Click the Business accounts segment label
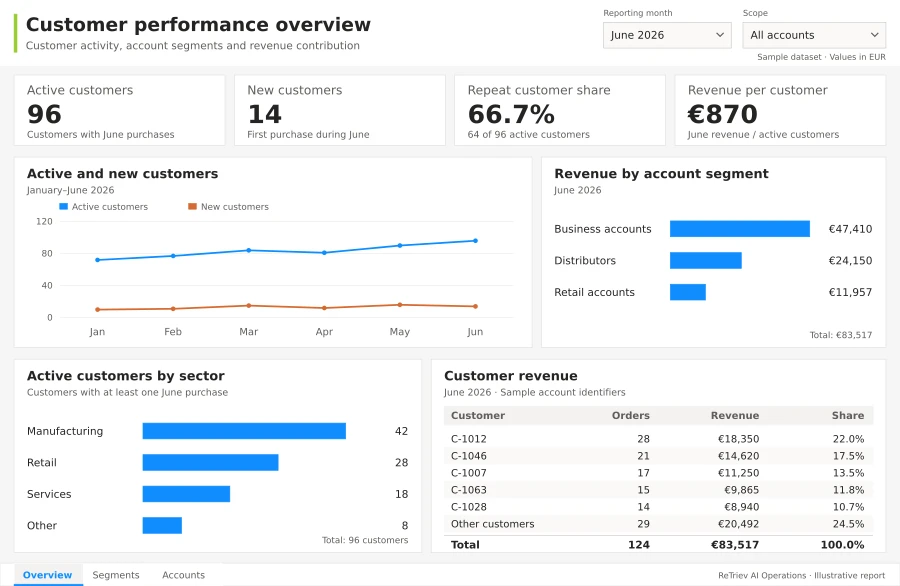This screenshot has height=586, width=900. 603,228
